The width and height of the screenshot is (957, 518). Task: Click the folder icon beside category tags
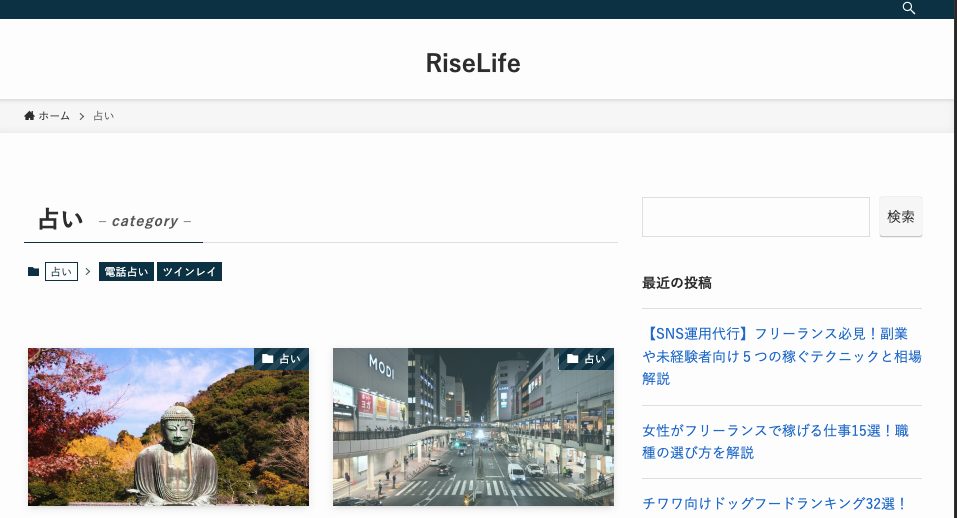click(x=34, y=272)
